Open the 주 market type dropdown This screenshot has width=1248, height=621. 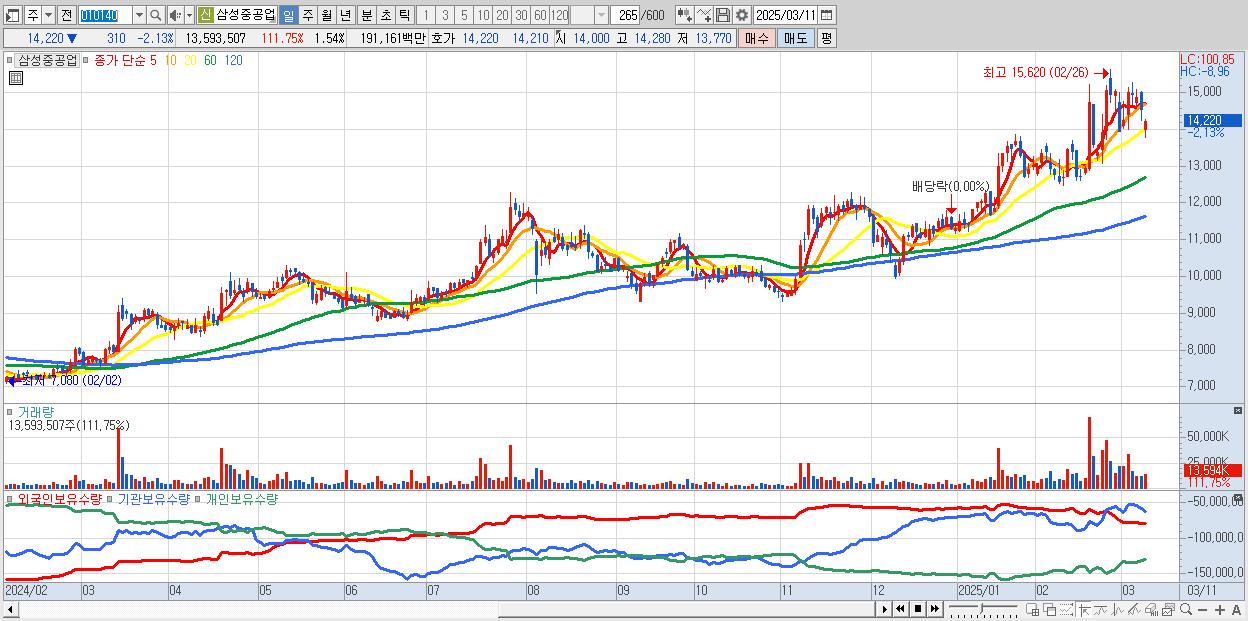[x=48, y=15]
